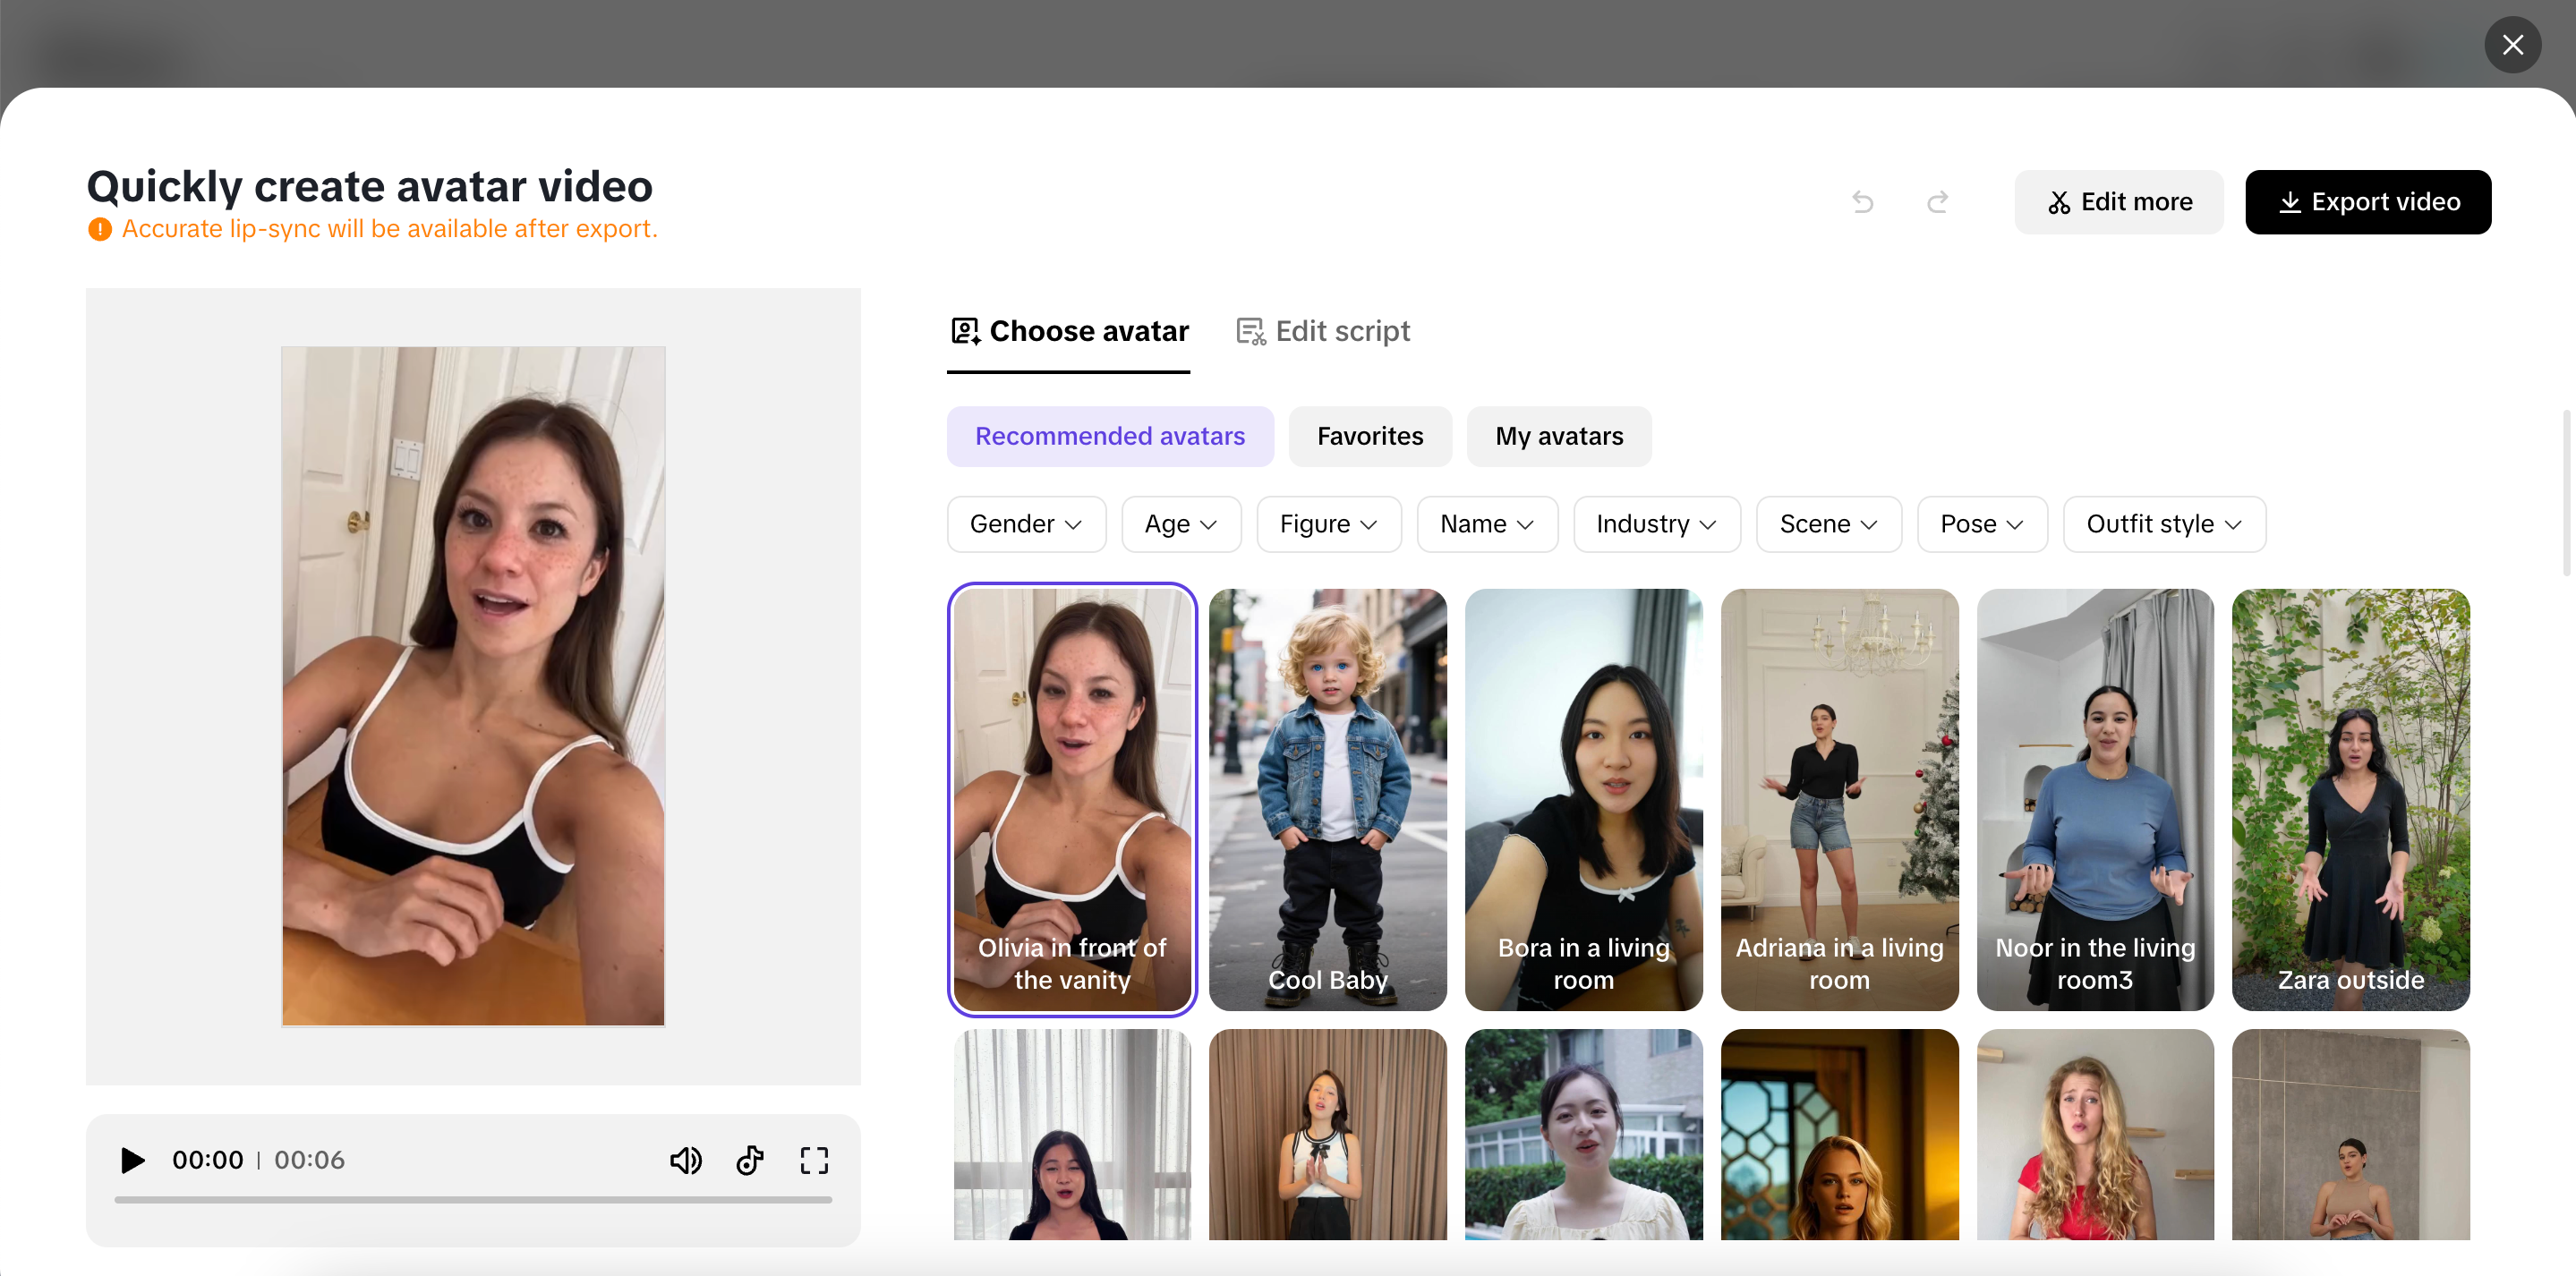Viewport: 2576px width, 1276px height.
Task: Expand the Gender filter dropdown
Action: [x=1026, y=524]
